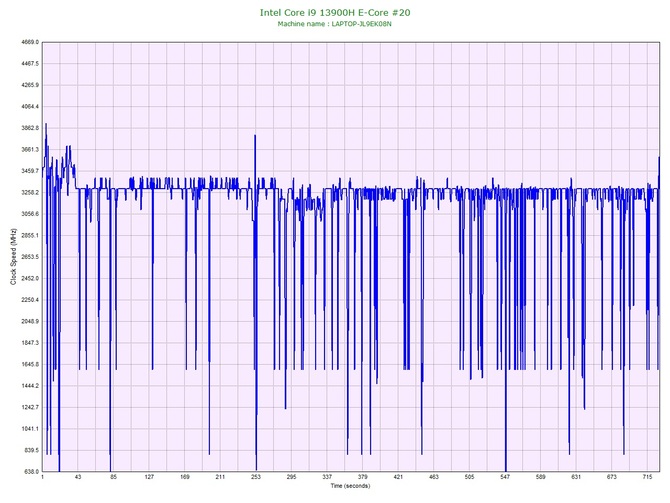
Task: Click the x-axis tick label 211
Action: pyautogui.click(x=220, y=477)
